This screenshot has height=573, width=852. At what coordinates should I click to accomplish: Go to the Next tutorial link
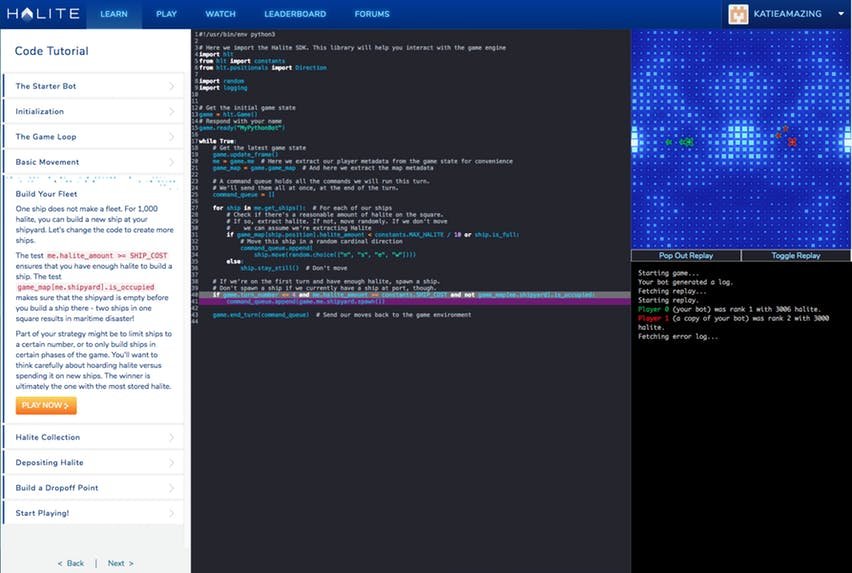point(120,563)
